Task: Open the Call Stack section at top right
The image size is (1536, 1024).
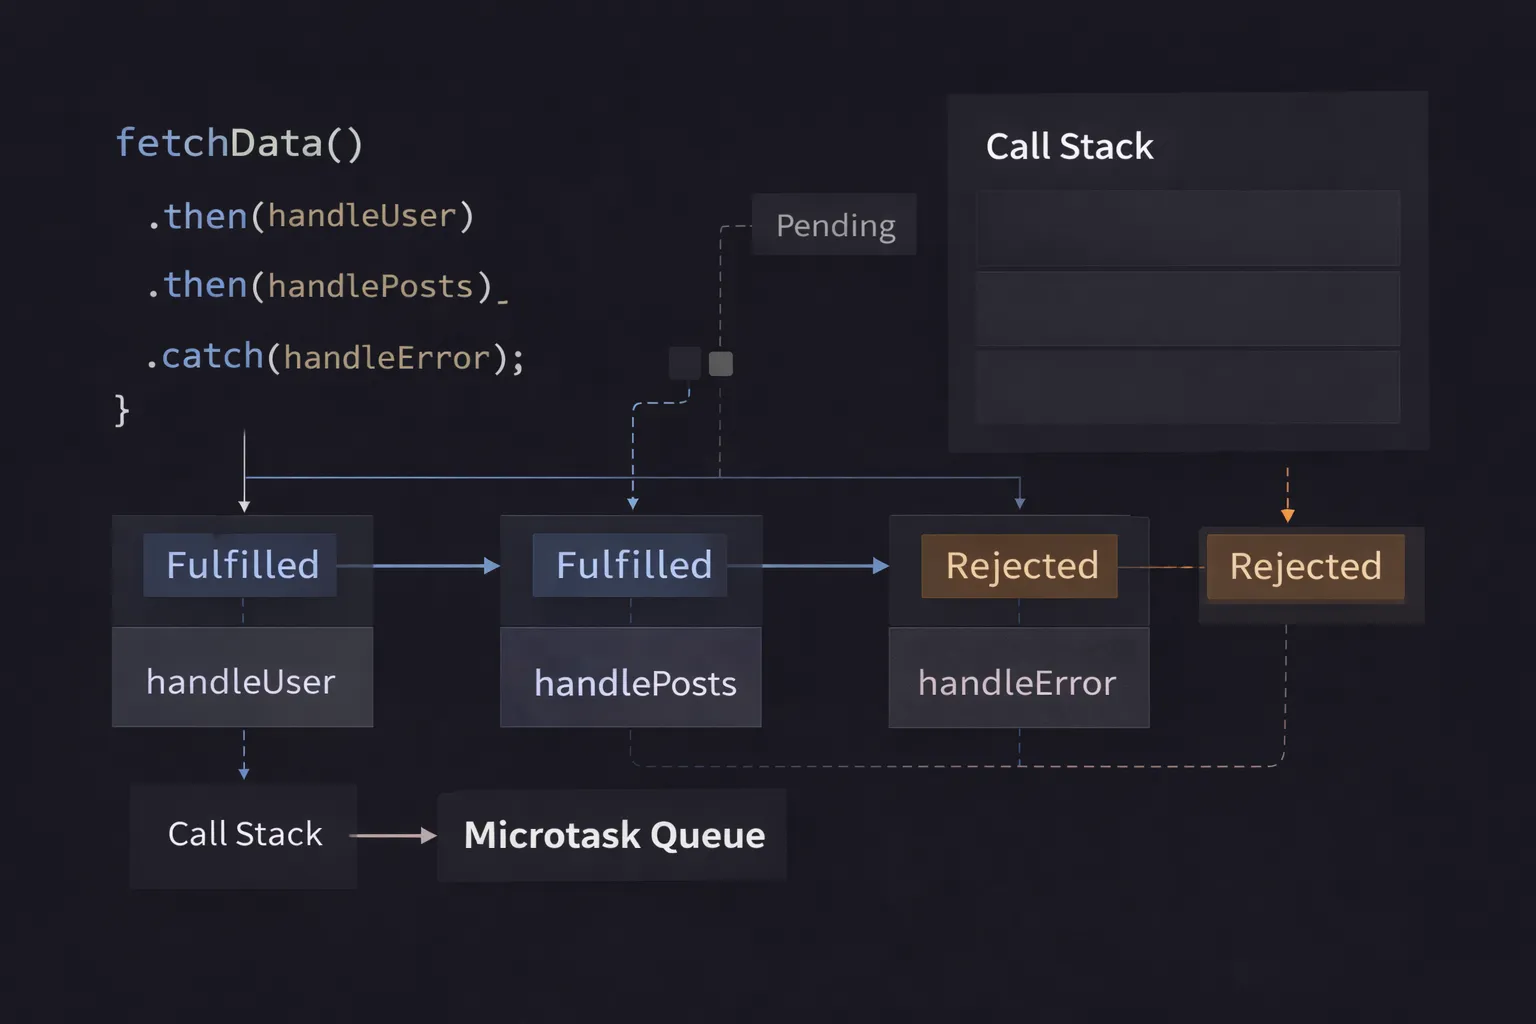Action: [1069, 146]
